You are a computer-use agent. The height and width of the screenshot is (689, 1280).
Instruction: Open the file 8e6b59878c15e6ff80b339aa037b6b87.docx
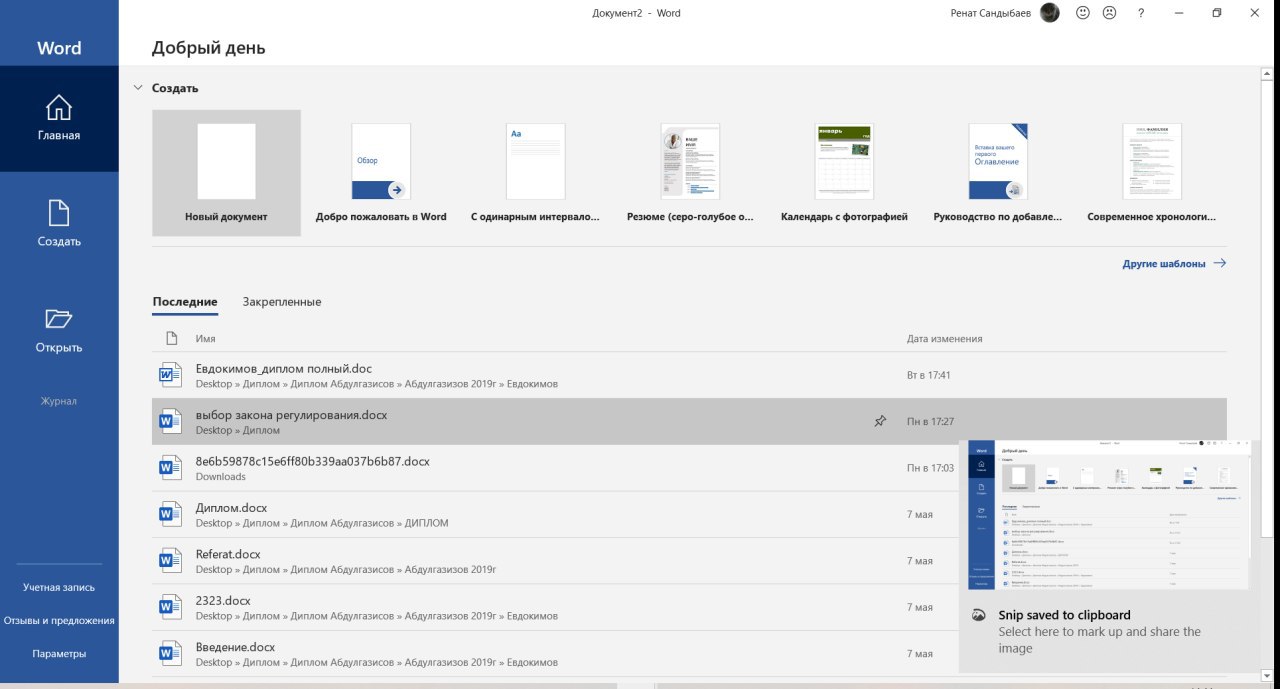tap(689, 467)
